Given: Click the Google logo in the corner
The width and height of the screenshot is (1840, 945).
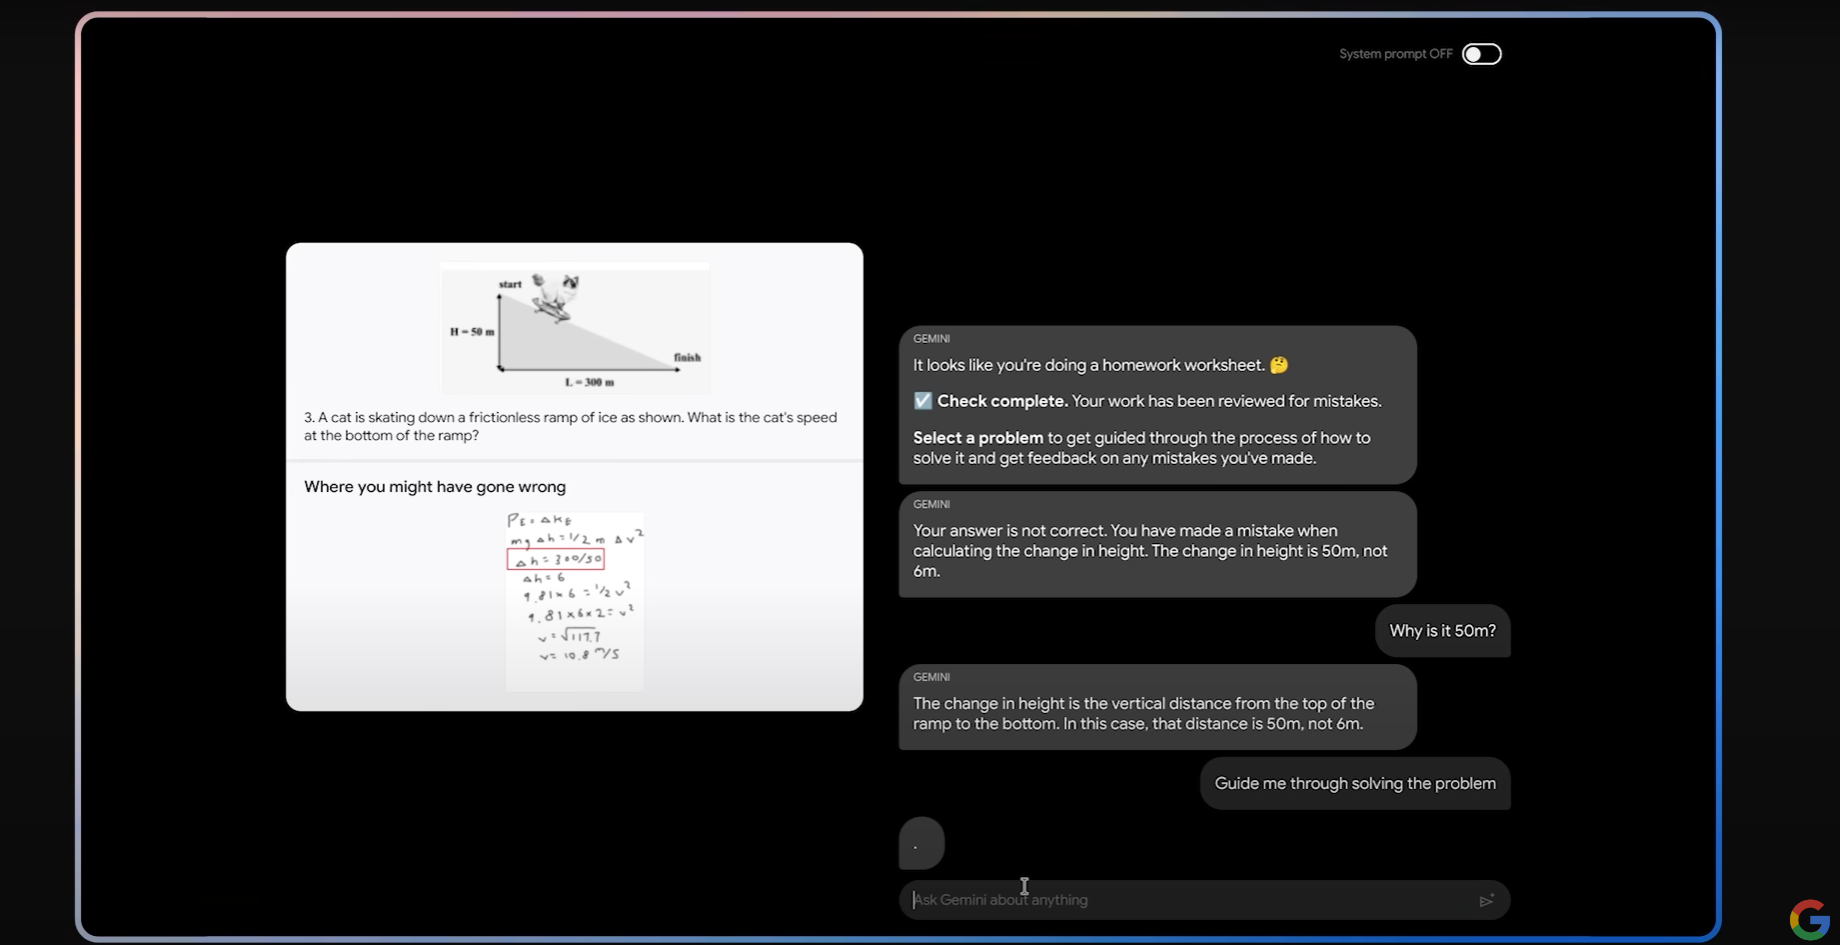Looking at the screenshot, I should tap(1808, 919).
